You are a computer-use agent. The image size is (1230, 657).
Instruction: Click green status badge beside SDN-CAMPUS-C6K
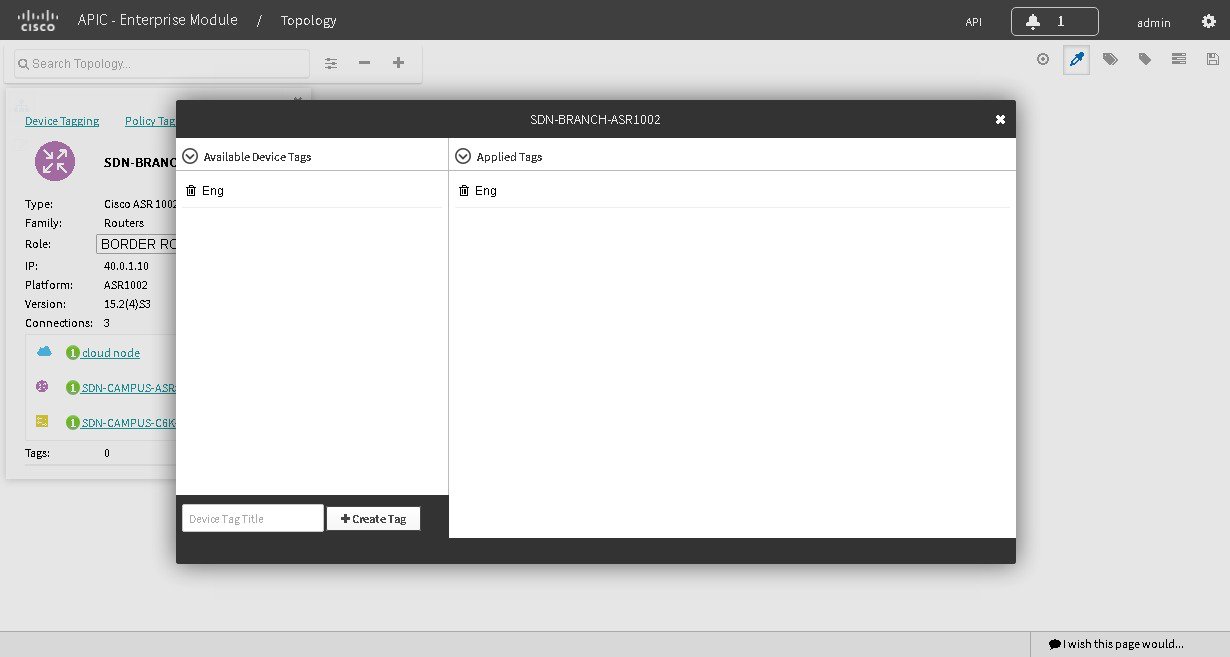pos(72,423)
